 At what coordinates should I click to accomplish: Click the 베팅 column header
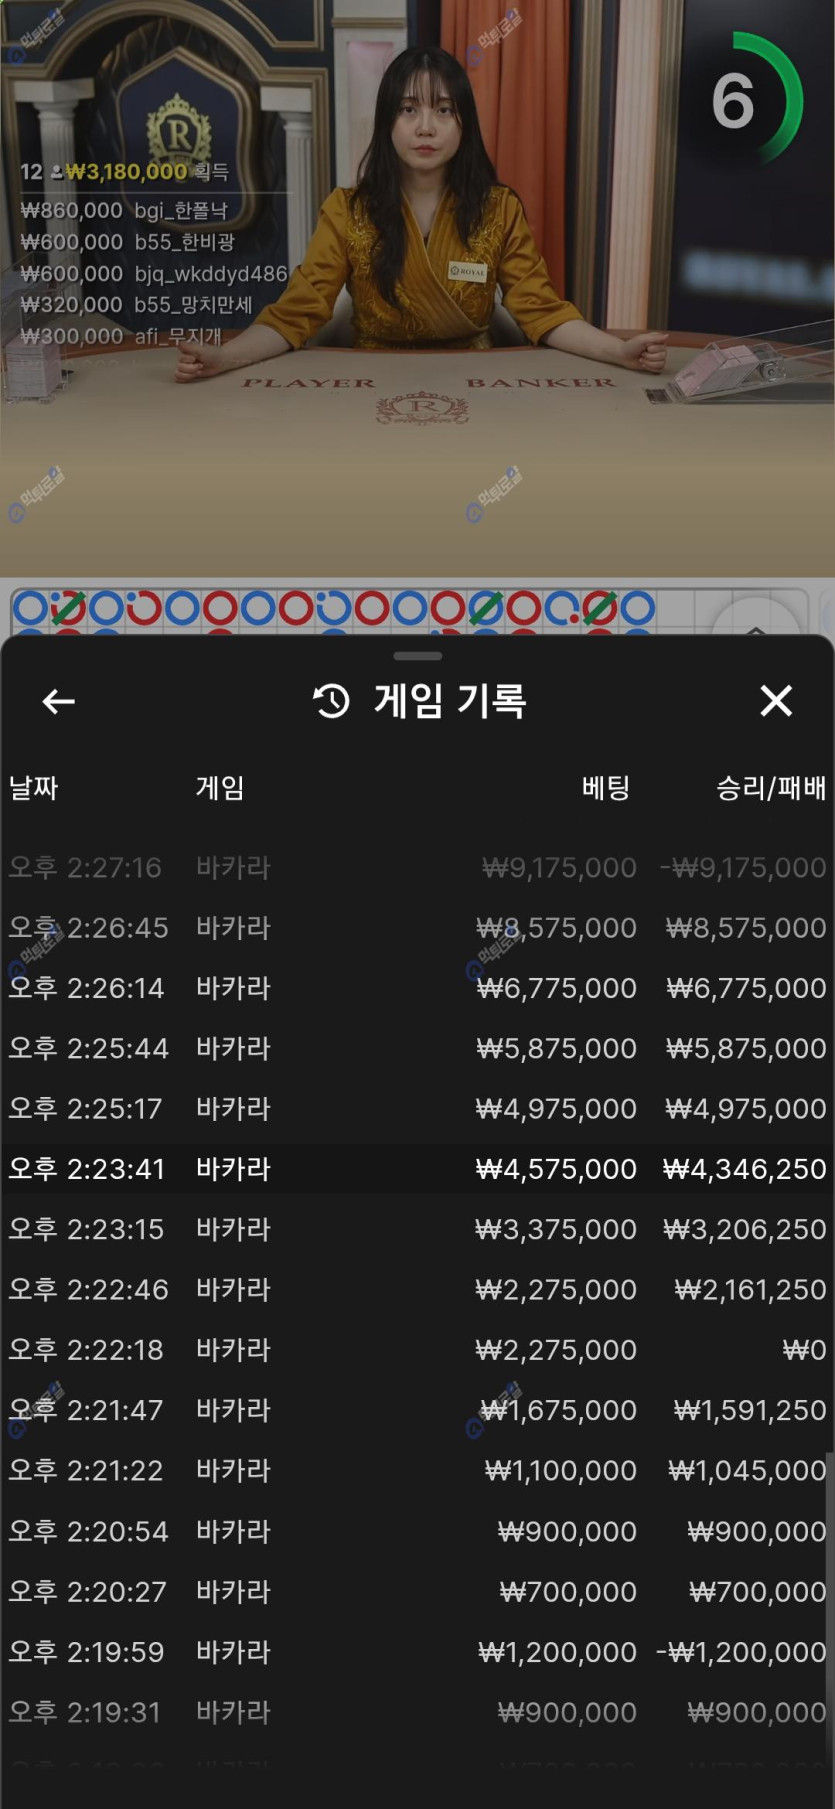(x=605, y=788)
